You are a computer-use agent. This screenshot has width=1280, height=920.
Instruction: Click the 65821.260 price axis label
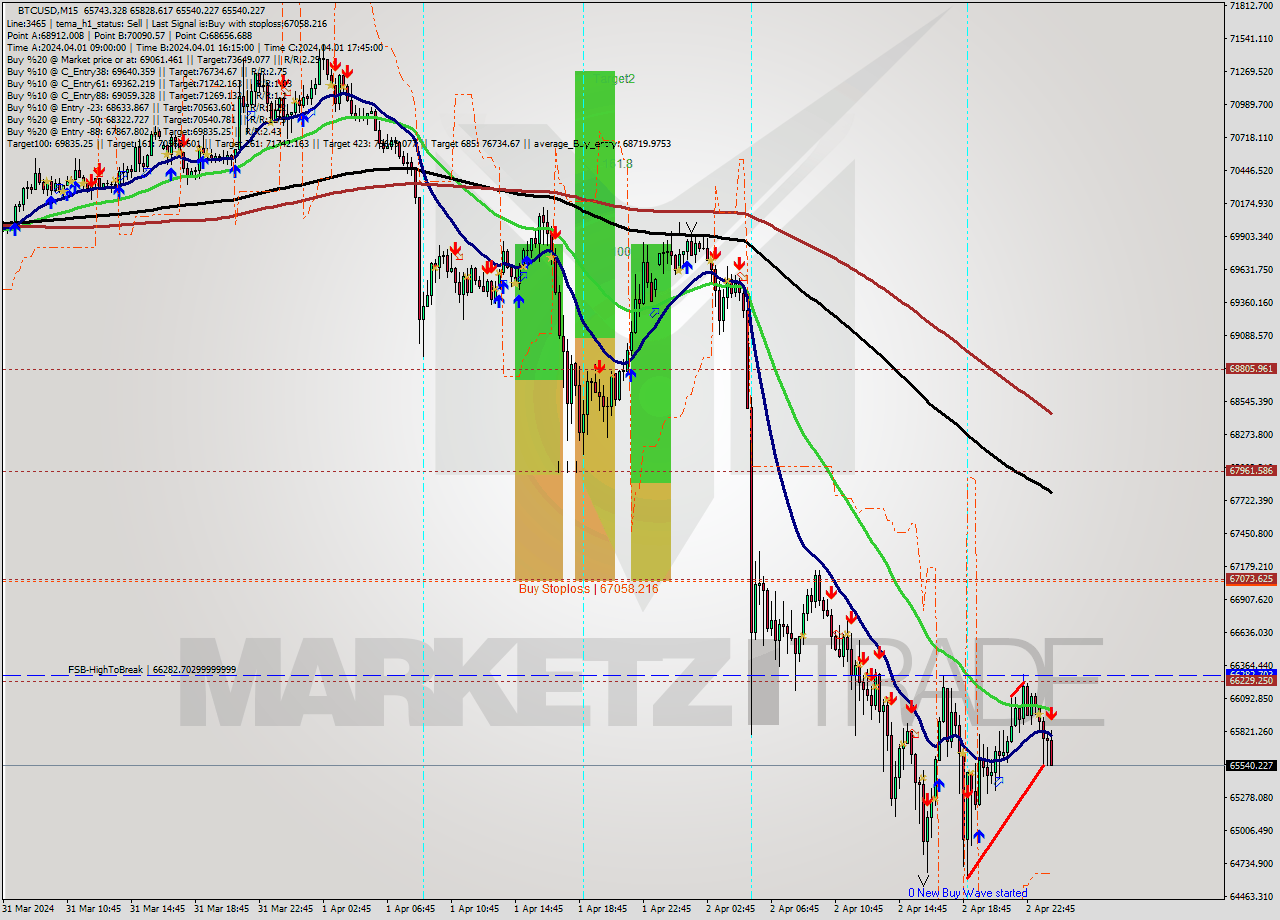pyautogui.click(x=1251, y=732)
